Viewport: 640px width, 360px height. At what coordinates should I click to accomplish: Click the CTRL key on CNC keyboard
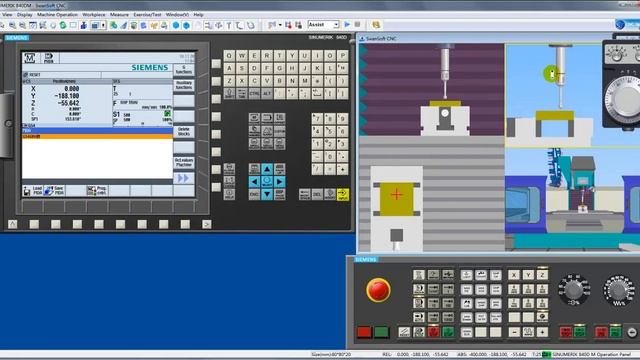[254, 94]
